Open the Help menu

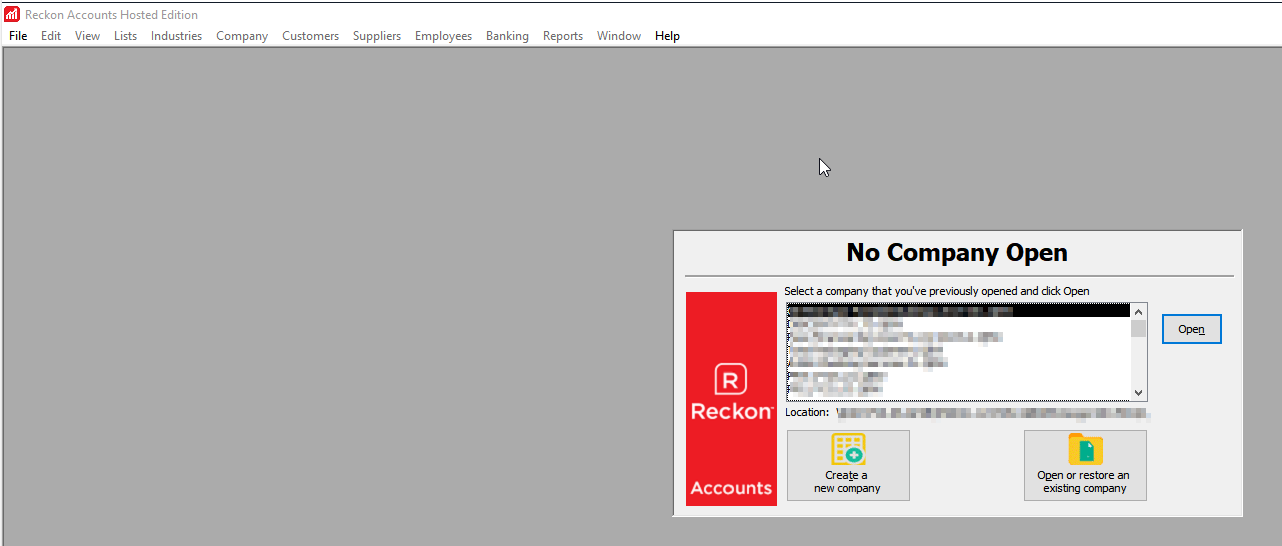(668, 36)
